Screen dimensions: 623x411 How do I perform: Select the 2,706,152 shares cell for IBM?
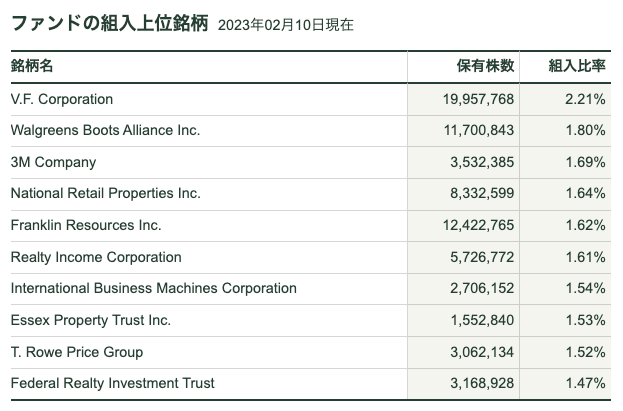point(463,289)
